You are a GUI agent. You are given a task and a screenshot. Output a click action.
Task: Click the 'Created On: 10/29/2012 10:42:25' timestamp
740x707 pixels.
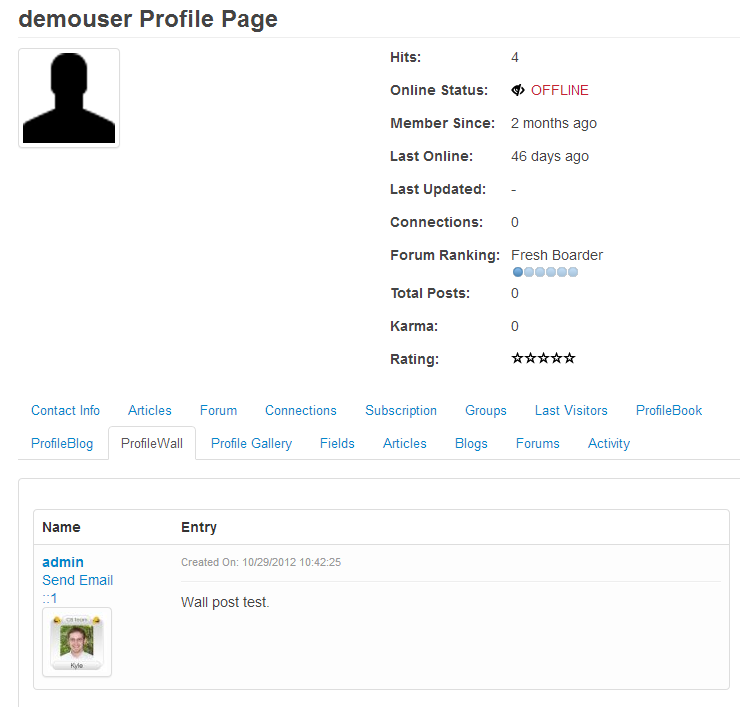tap(261, 562)
